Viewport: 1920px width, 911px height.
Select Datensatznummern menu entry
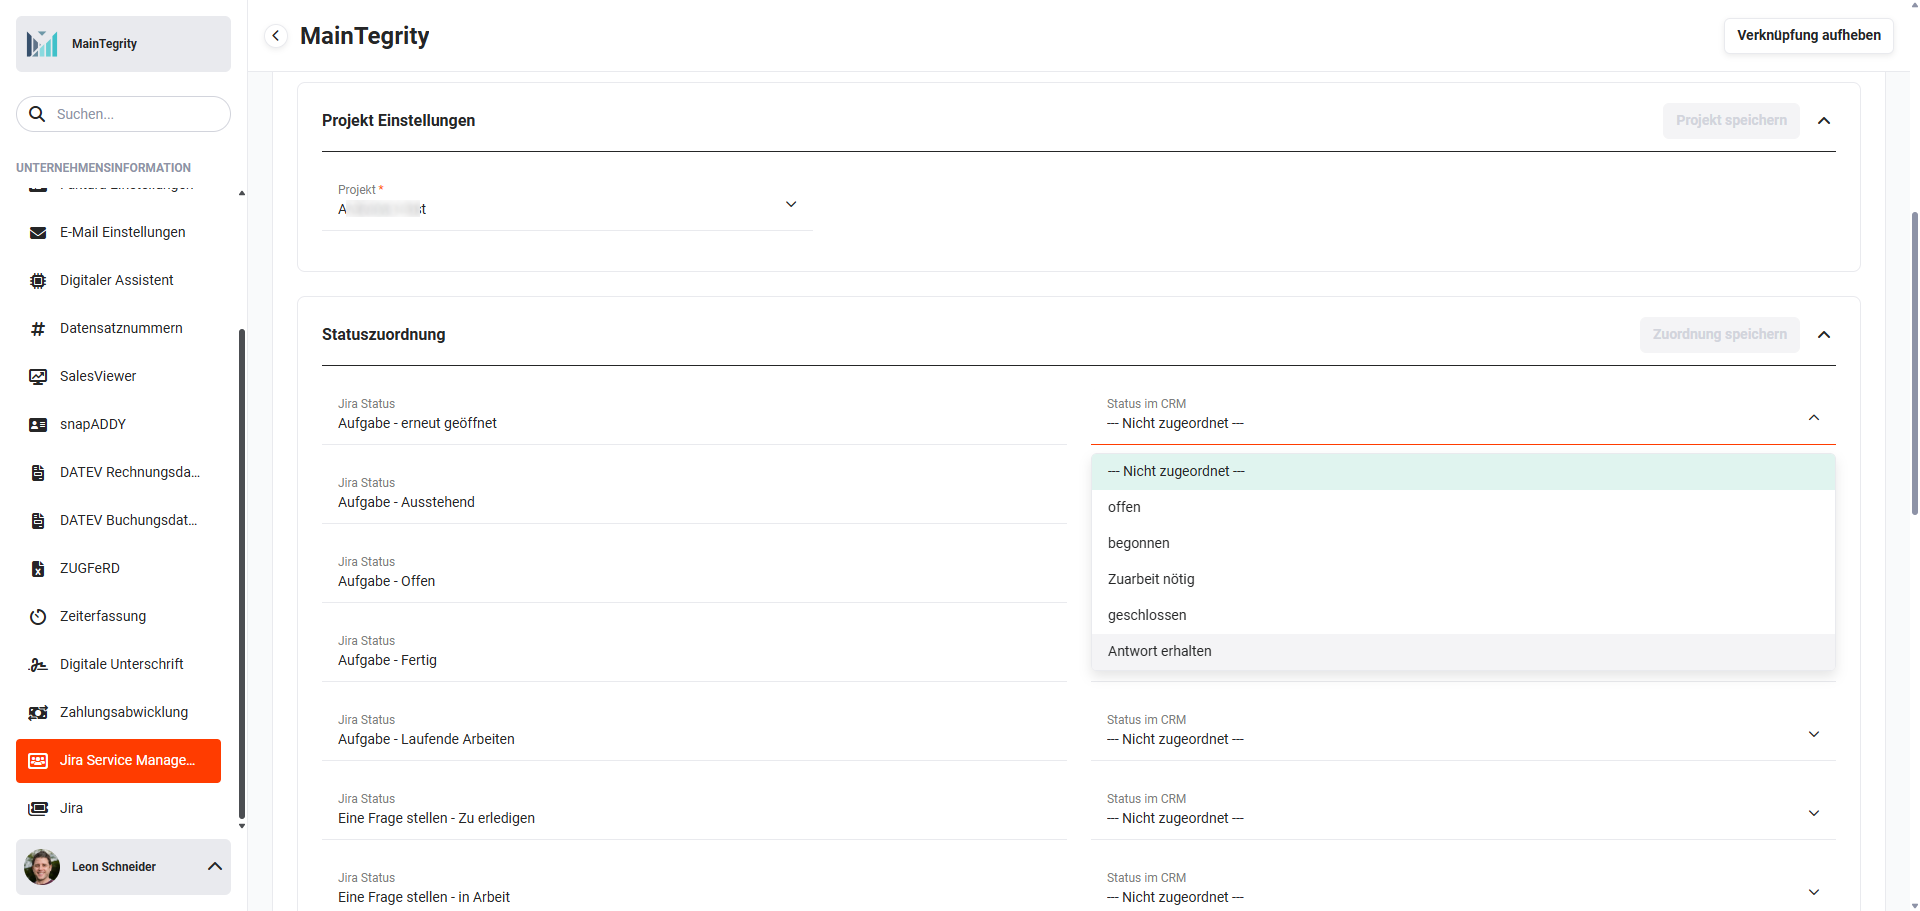(x=119, y=328)
